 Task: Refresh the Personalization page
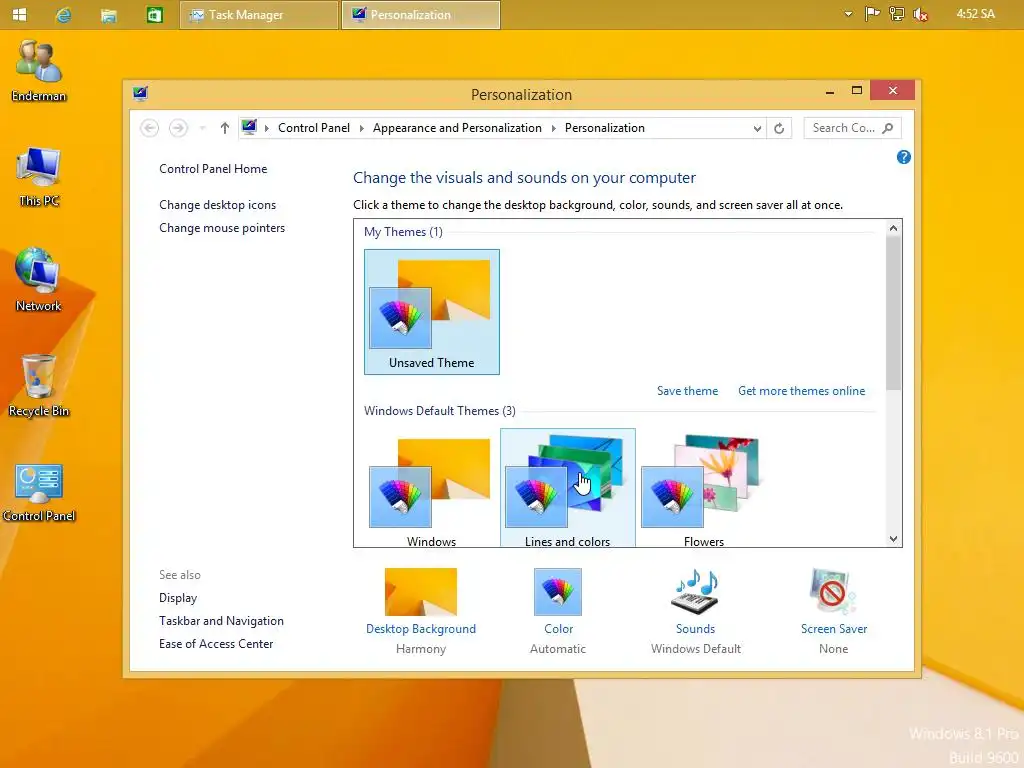[779, 128]
